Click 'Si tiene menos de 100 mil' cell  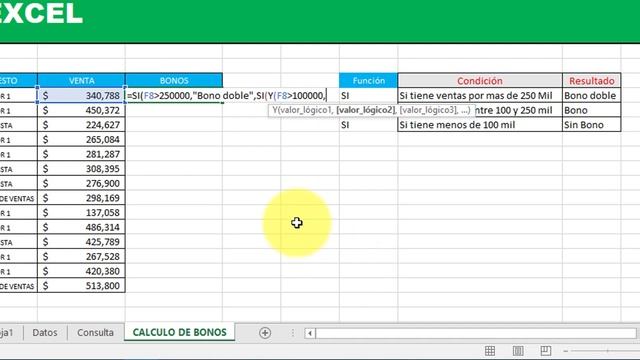click(480, 125)
